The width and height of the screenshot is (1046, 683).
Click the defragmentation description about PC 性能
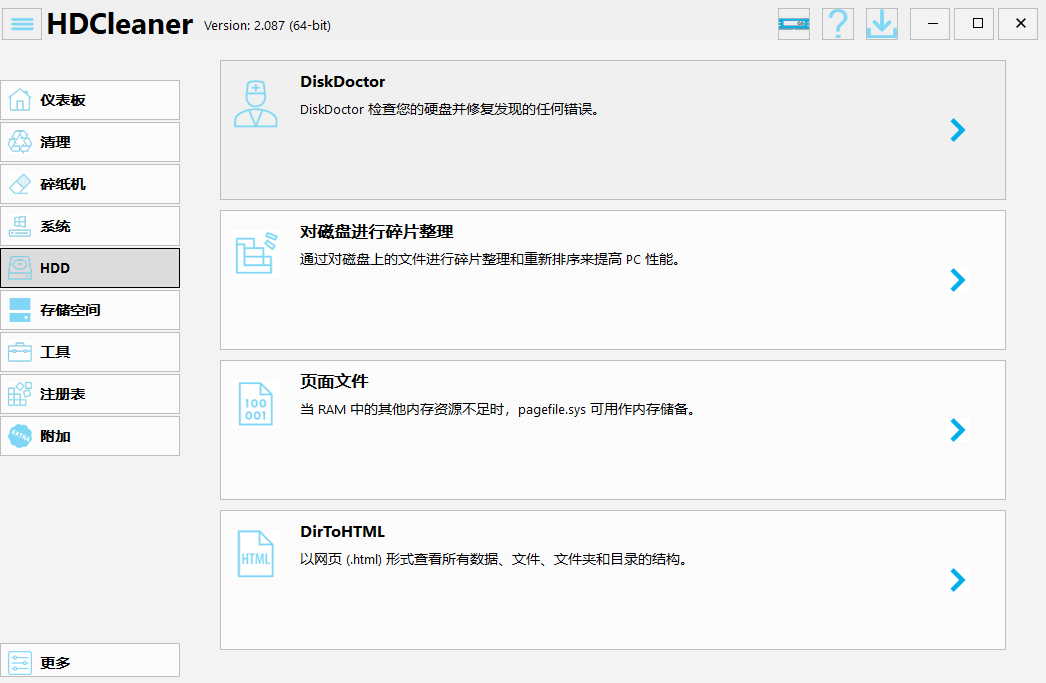[490, 259]
